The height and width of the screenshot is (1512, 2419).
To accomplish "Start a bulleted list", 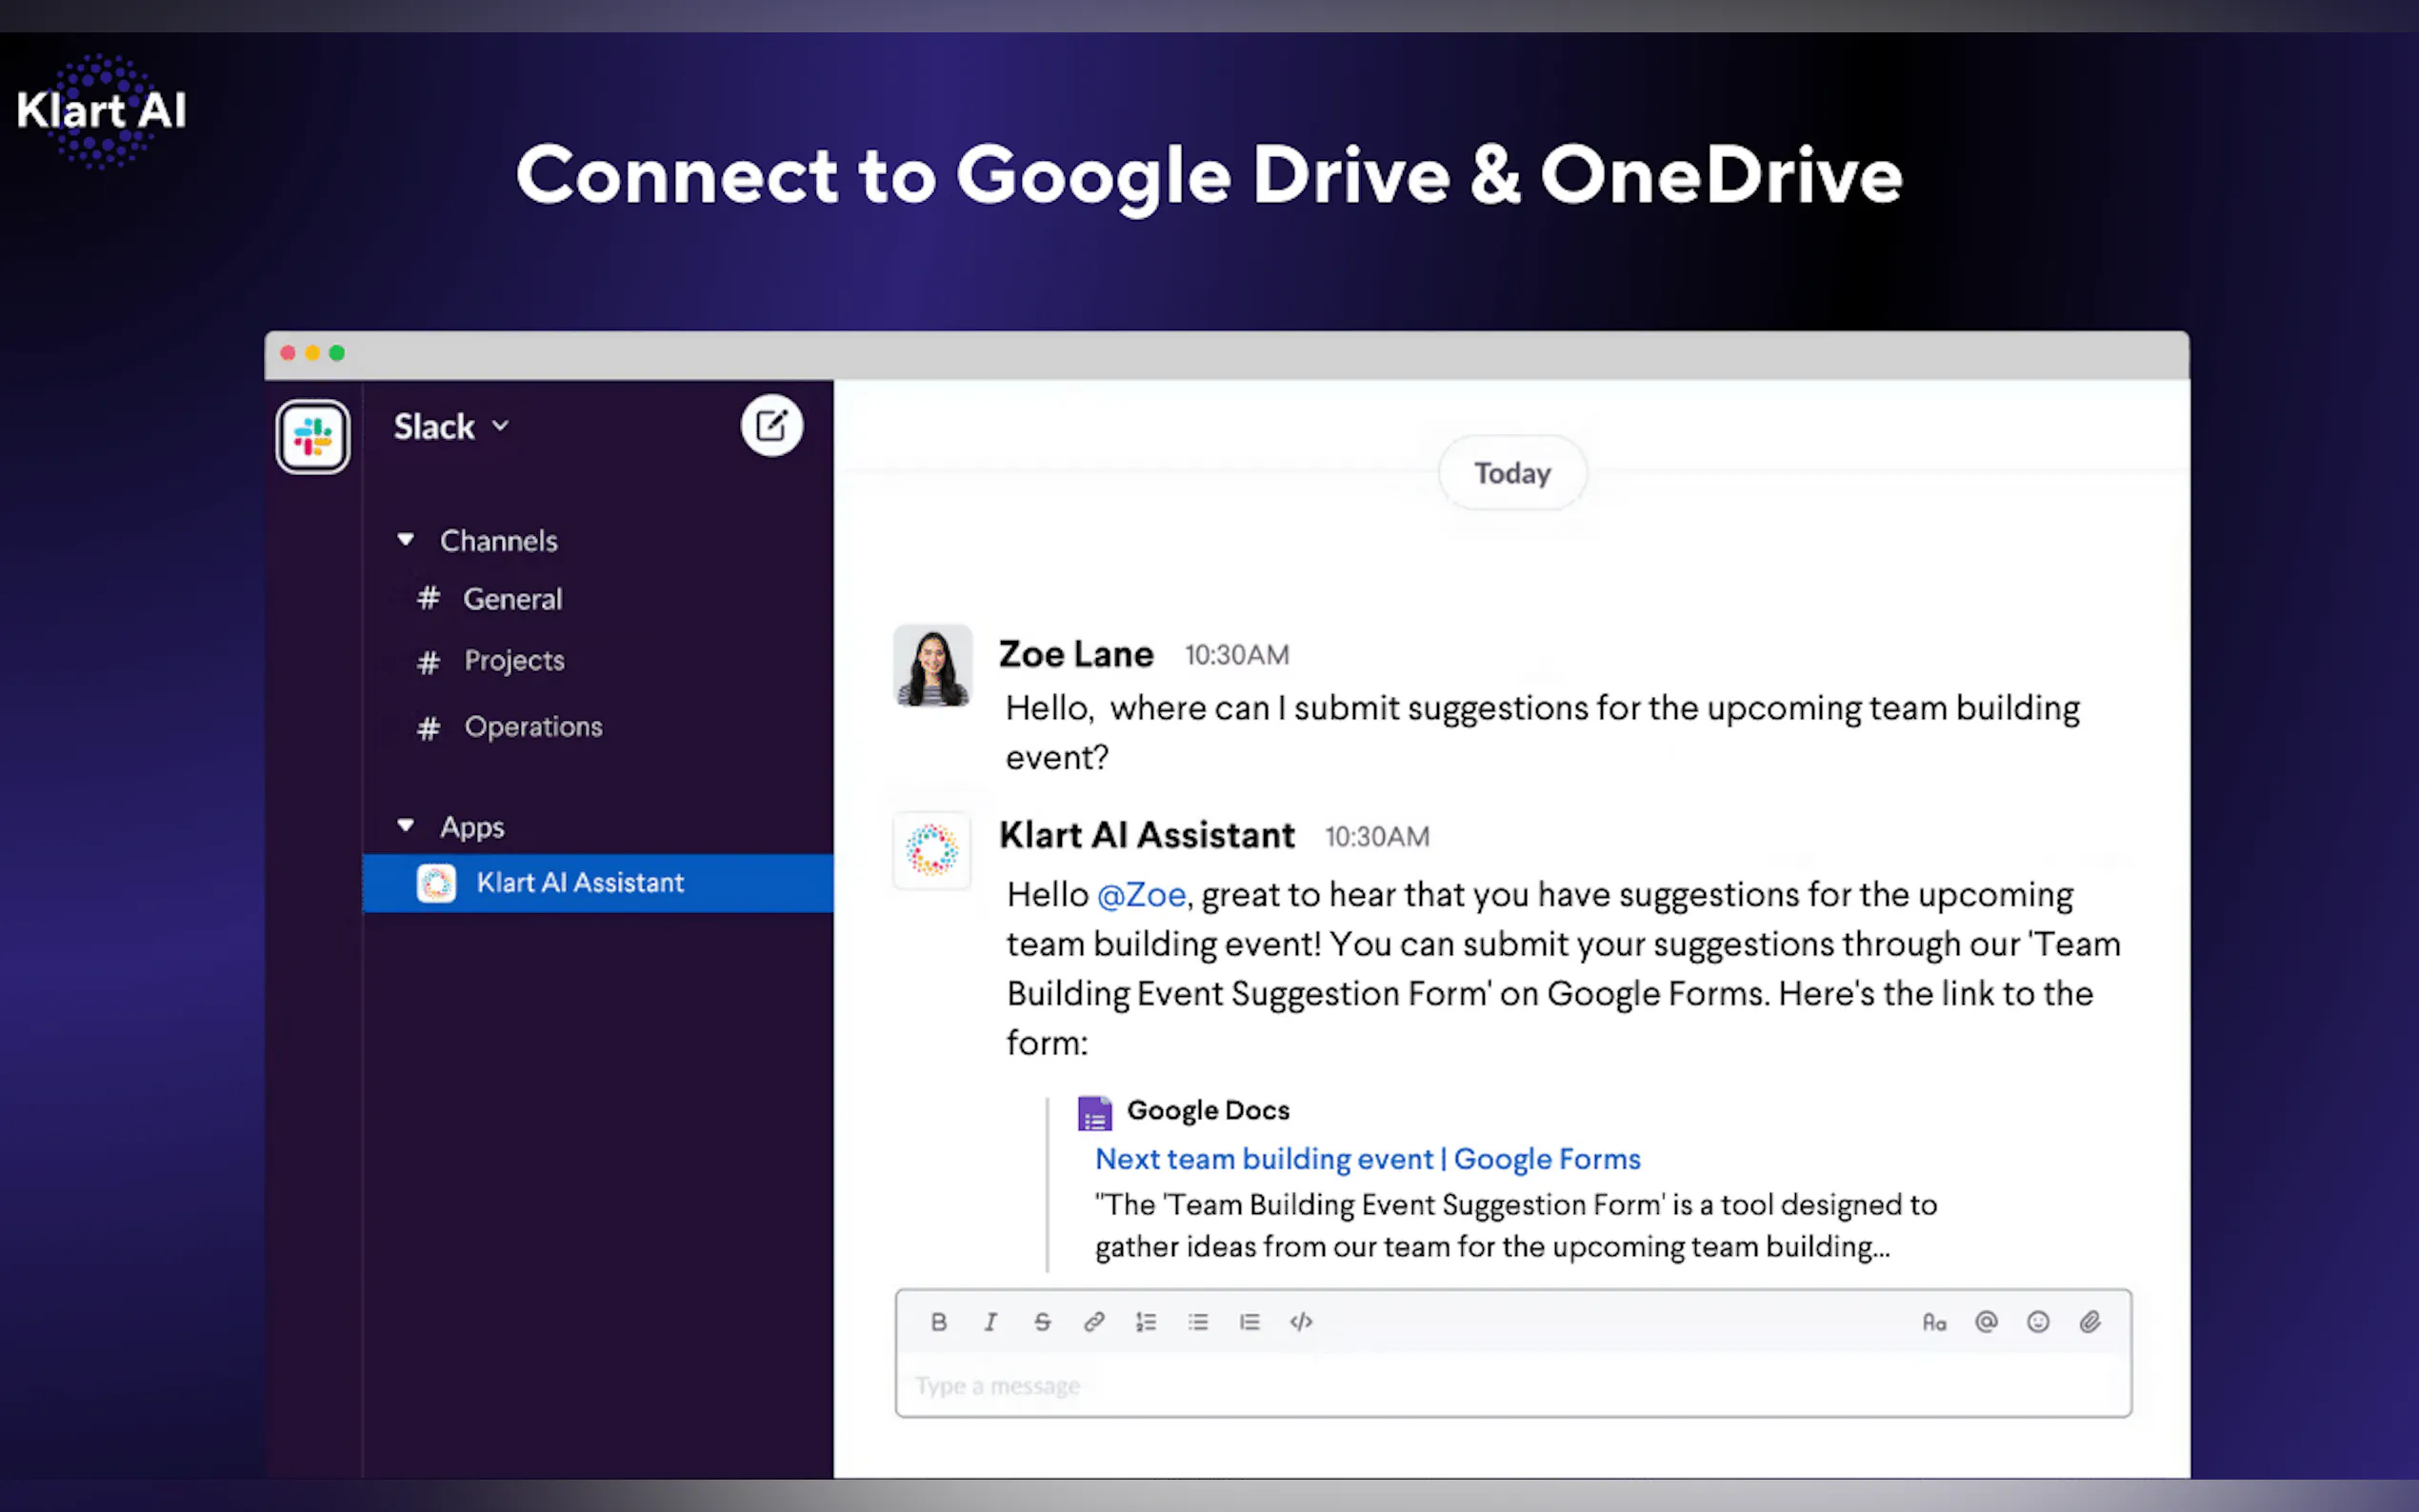I will [x=1198, y=1322].
